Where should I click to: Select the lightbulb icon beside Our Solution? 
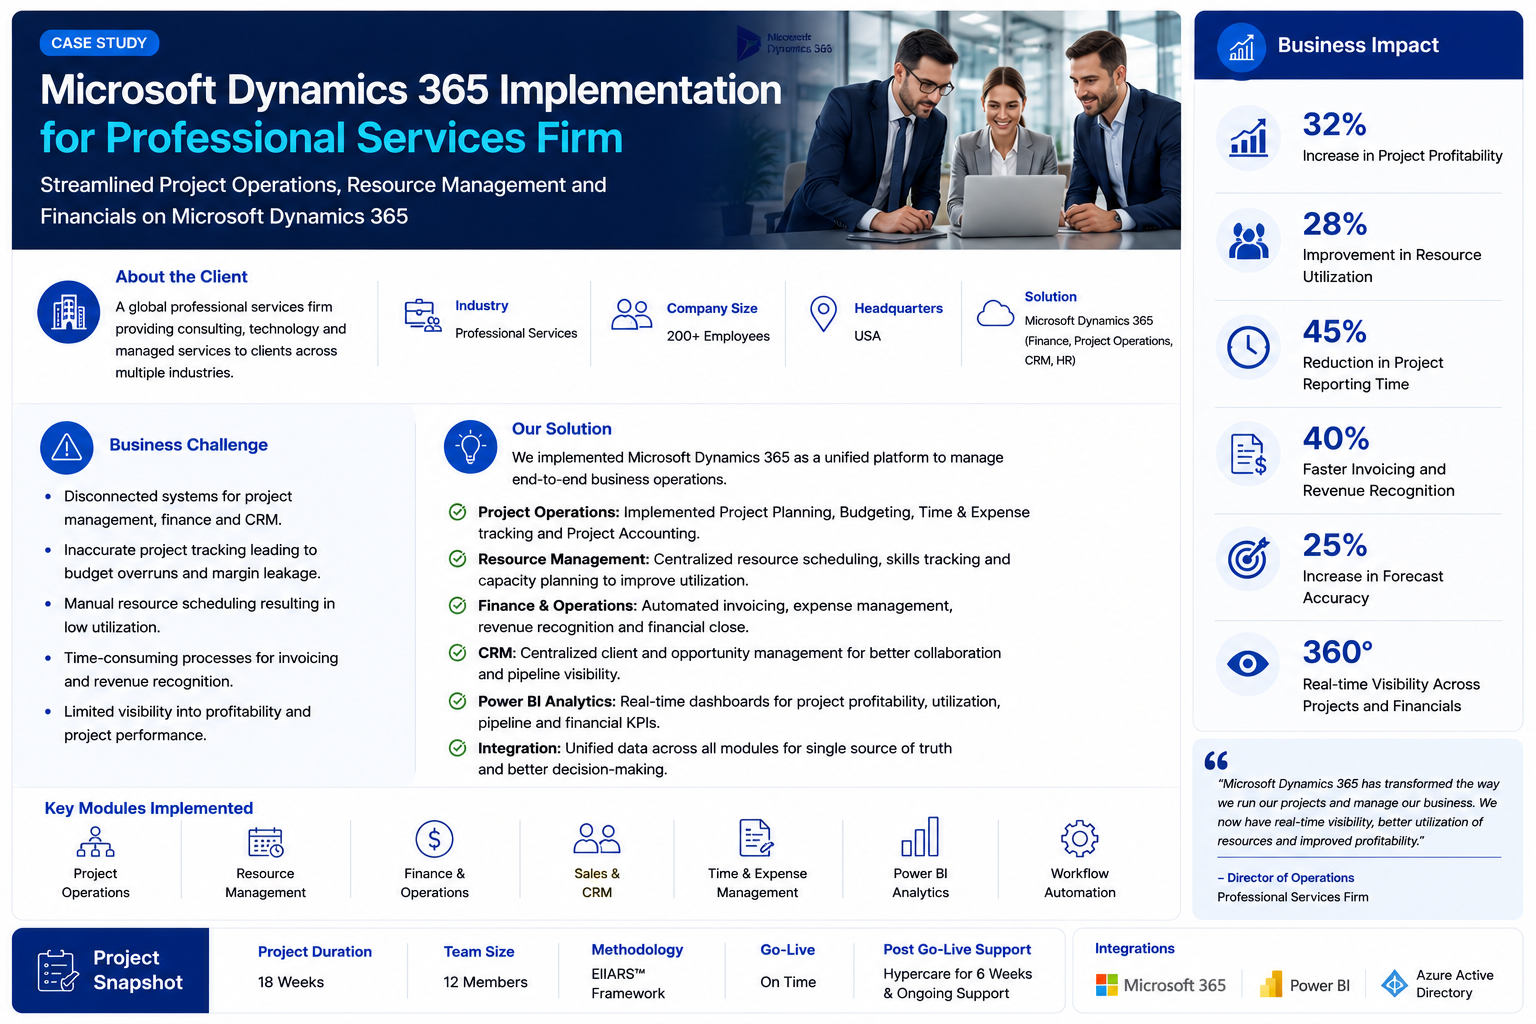tap(470, 447)
